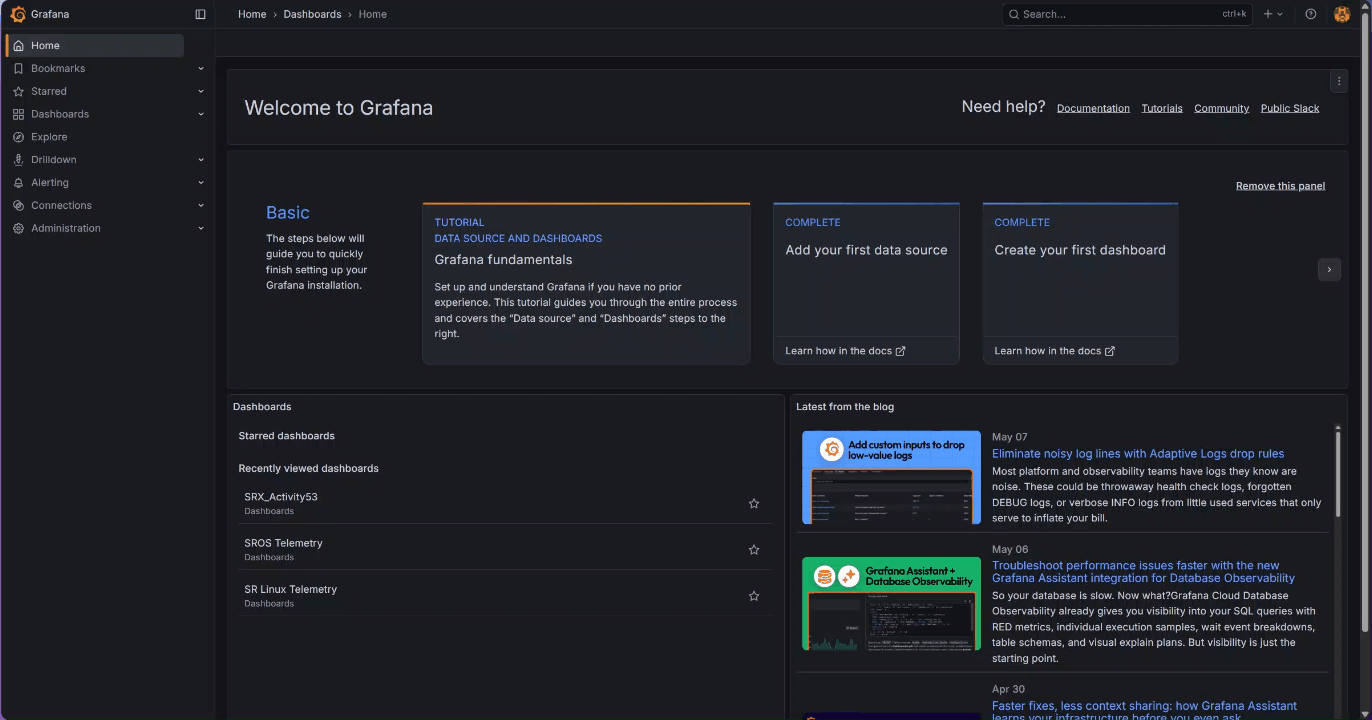Click the Home icon in the sidebar

tap(19, 46)
